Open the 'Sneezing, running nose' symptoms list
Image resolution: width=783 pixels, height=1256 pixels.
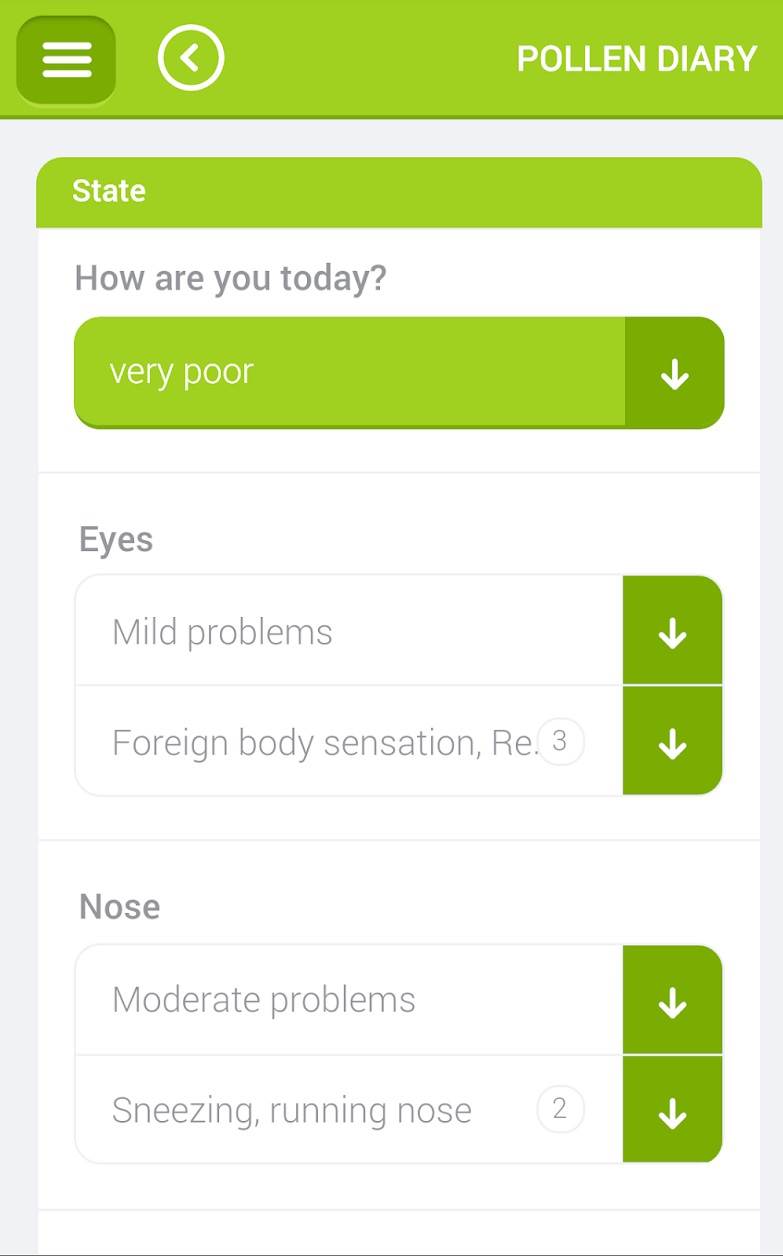tap(320, 1110)
